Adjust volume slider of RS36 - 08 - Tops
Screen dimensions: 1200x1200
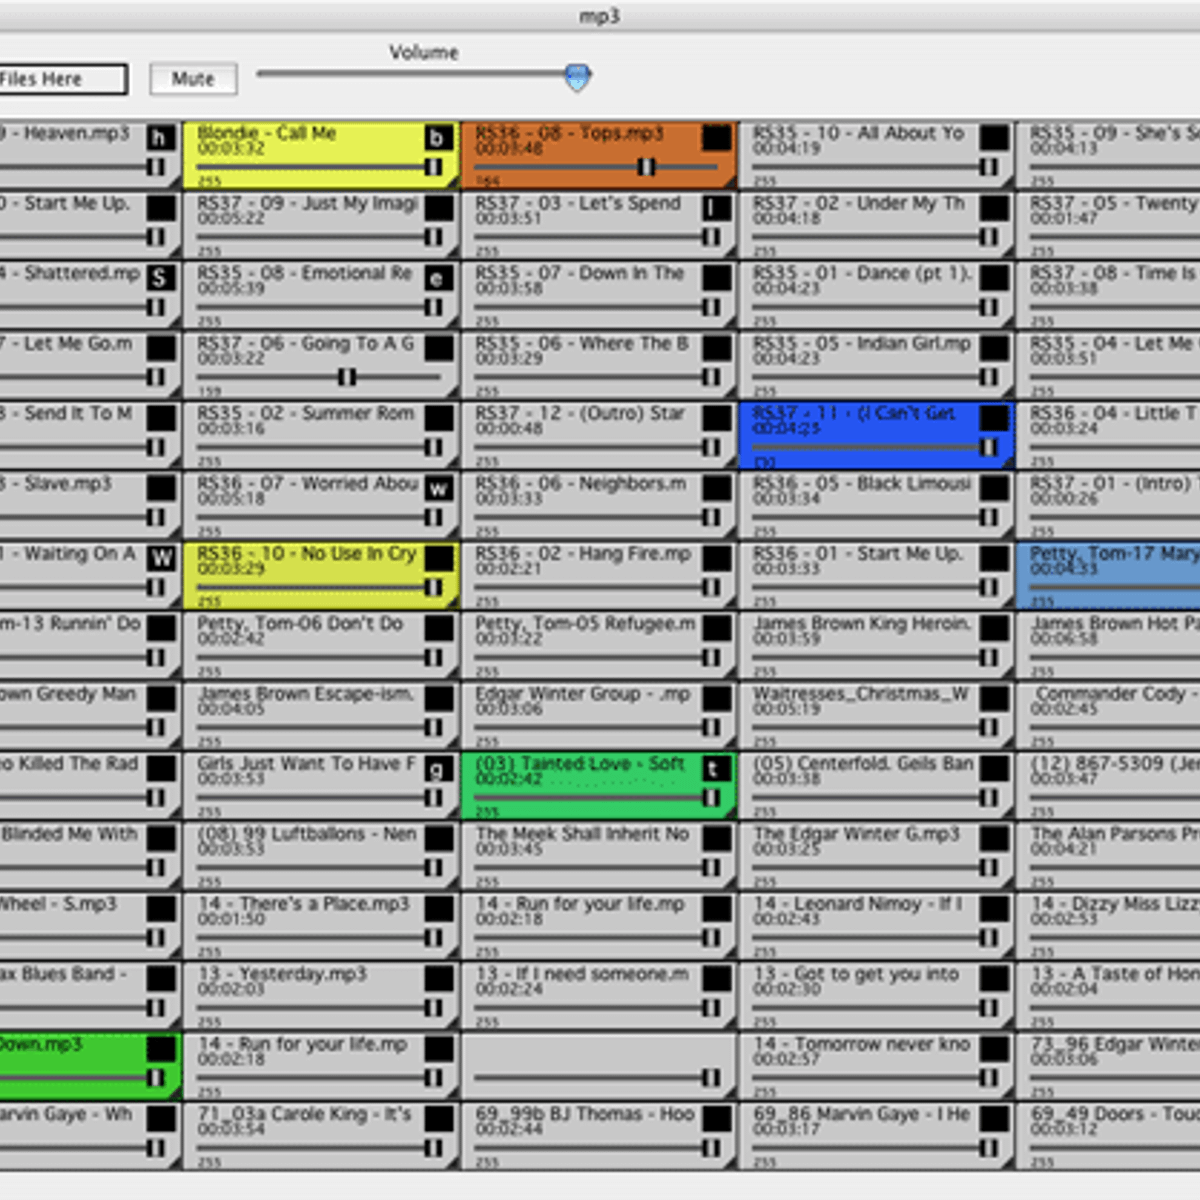(646, 167)
